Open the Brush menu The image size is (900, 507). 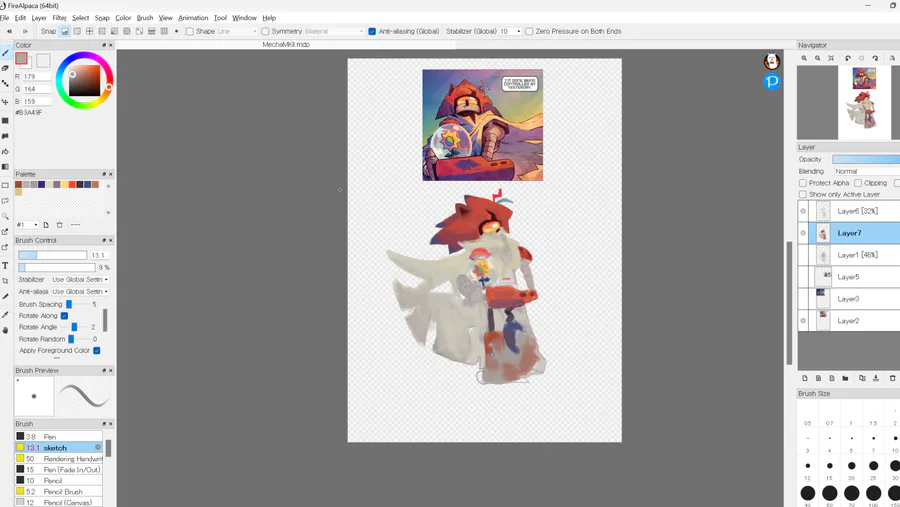[x=145, y=18]
